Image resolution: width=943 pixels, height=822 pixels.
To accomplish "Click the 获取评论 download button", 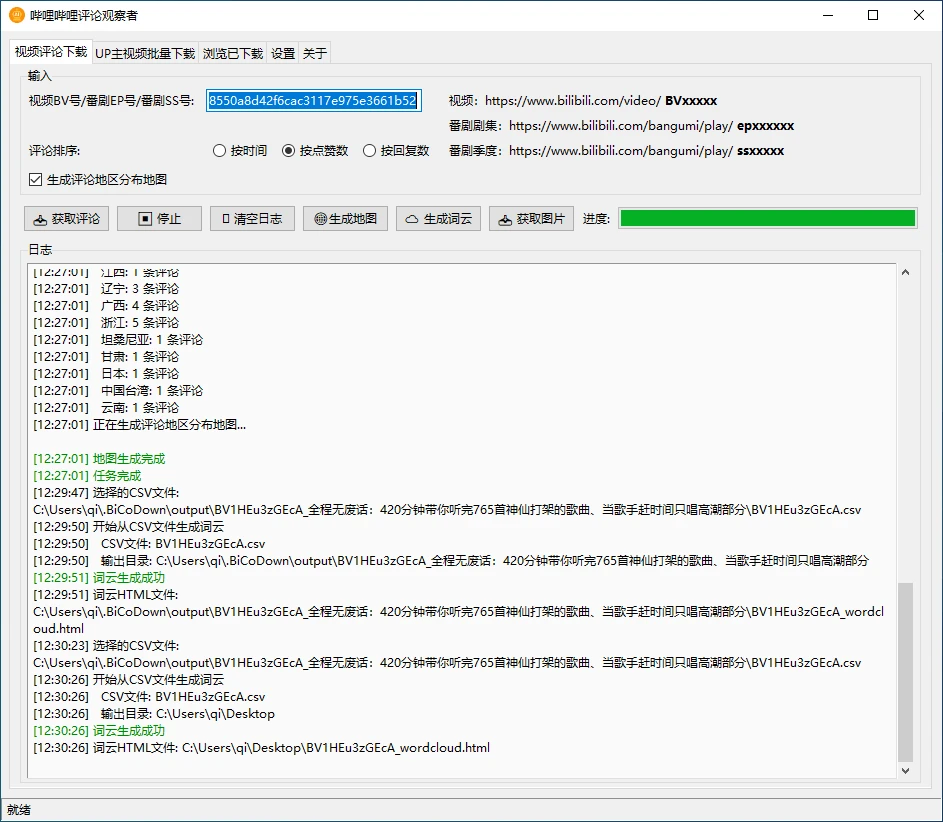I will (66, 219).
